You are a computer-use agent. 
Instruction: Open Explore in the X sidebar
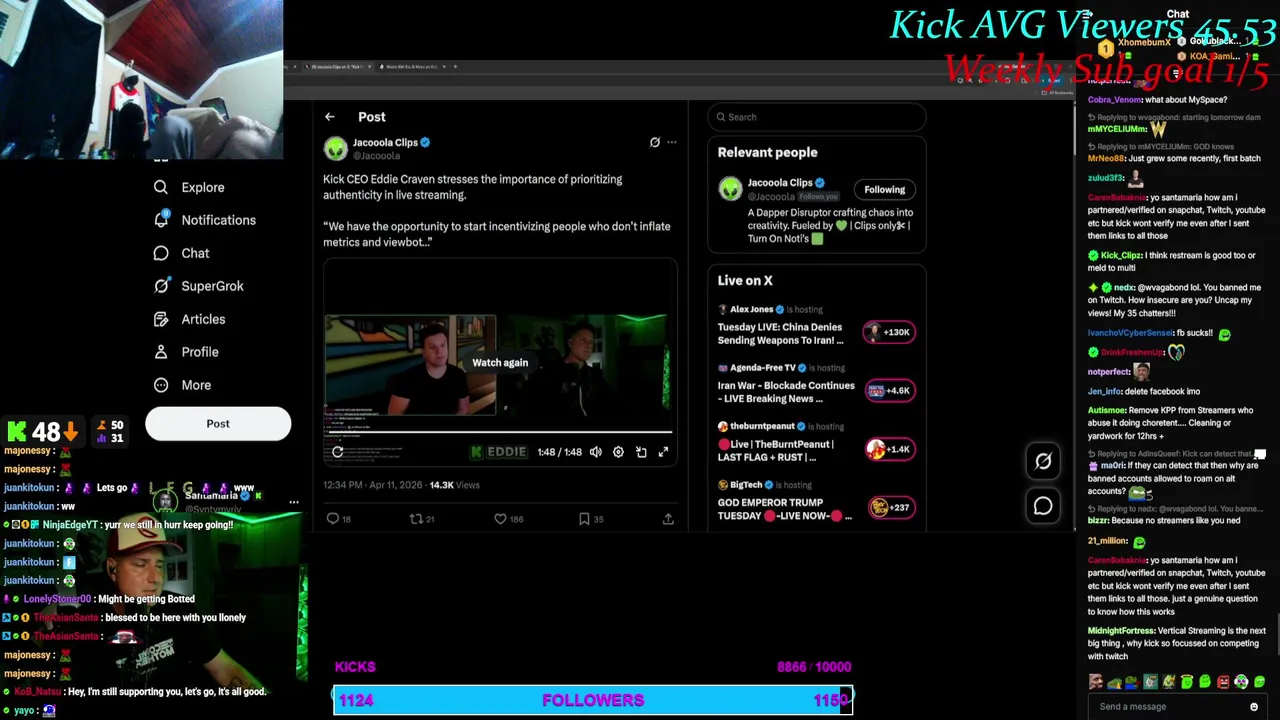[203, 187]
